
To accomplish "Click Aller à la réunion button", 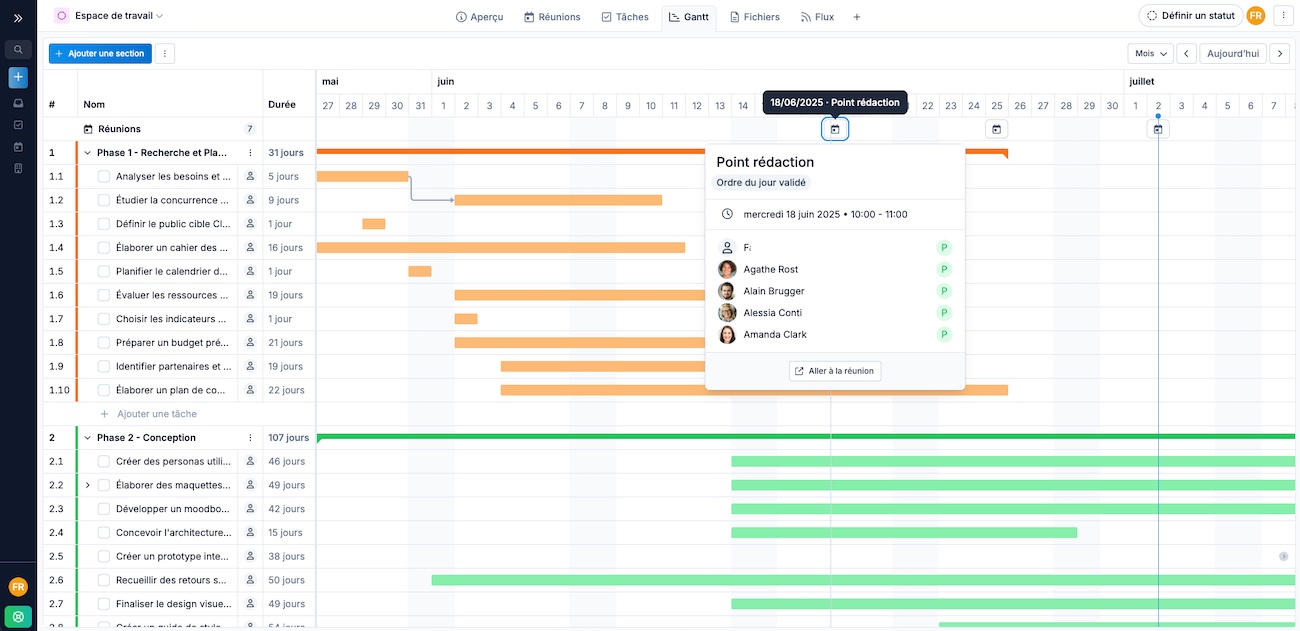I will [835, 371].
